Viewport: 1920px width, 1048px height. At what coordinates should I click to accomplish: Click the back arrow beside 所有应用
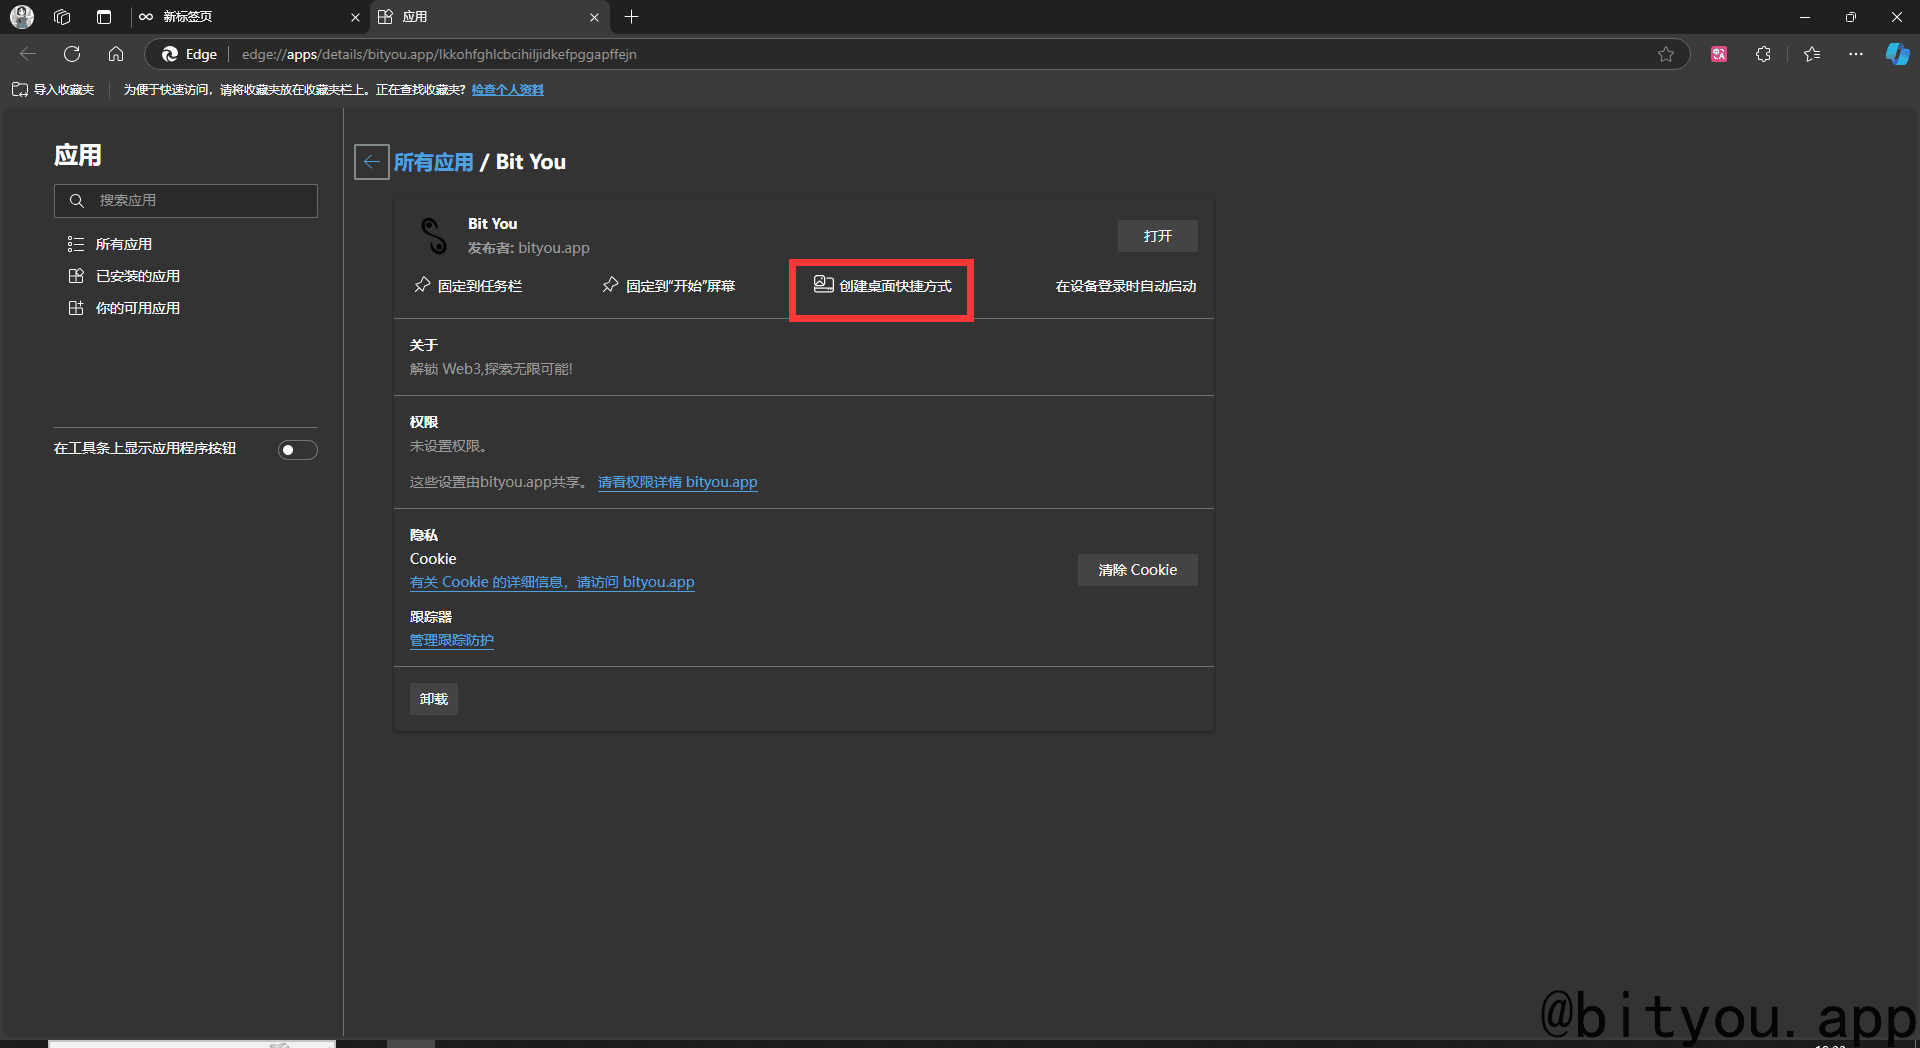click(x=371, y=162)
